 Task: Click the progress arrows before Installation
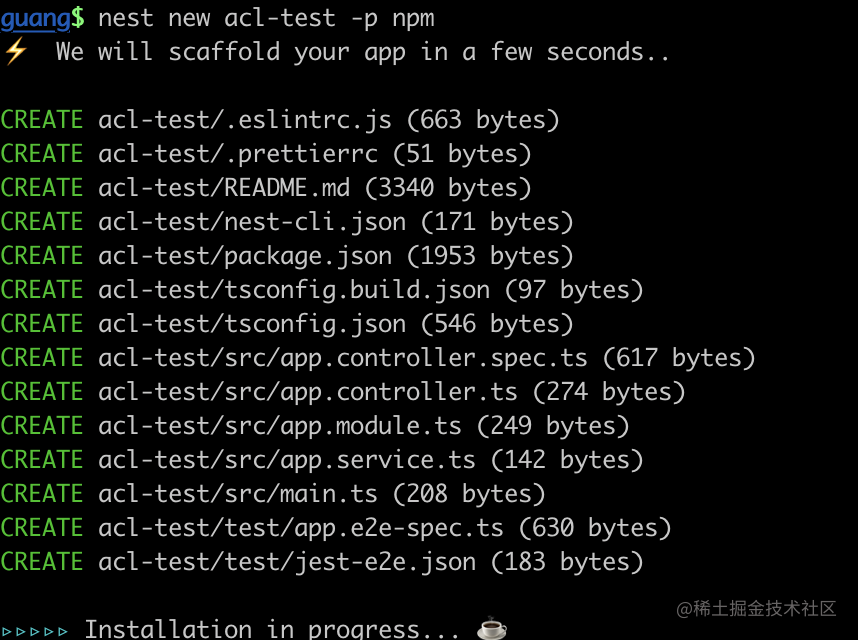(x=35, y=630)
